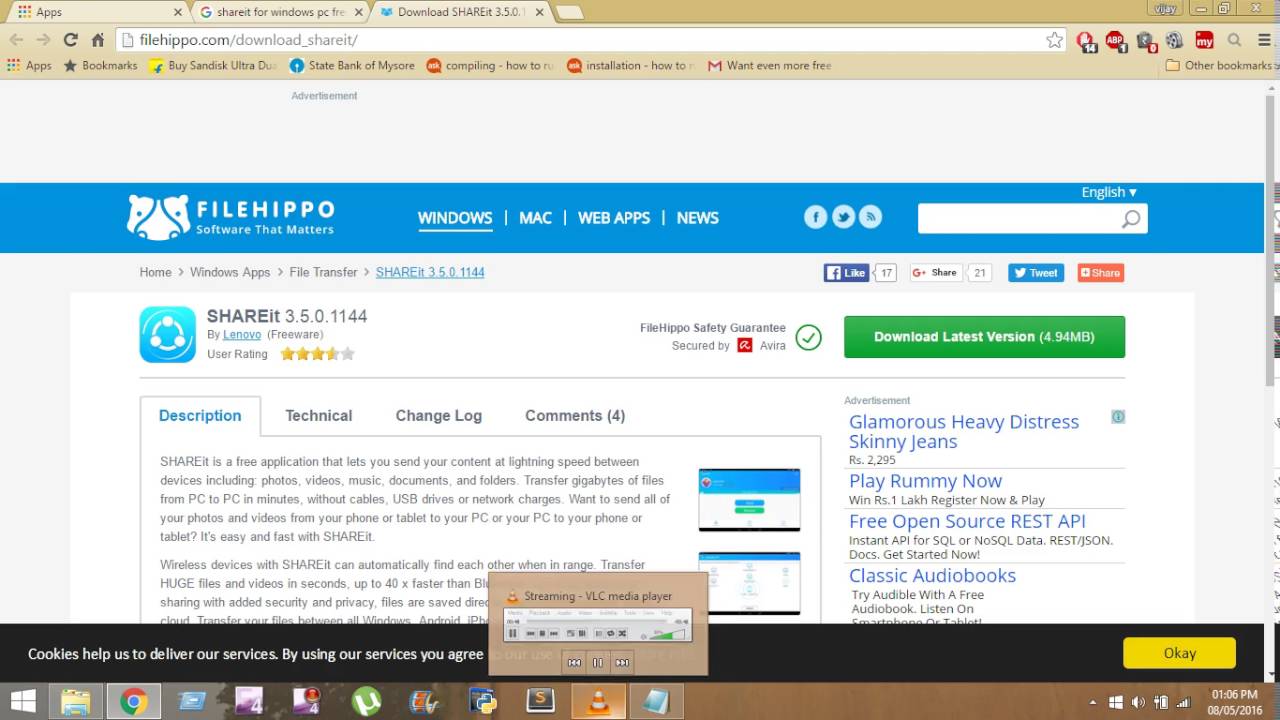Pause playback in VLC thumbnail preview
Screen dimensions: 1280x720
598,662
